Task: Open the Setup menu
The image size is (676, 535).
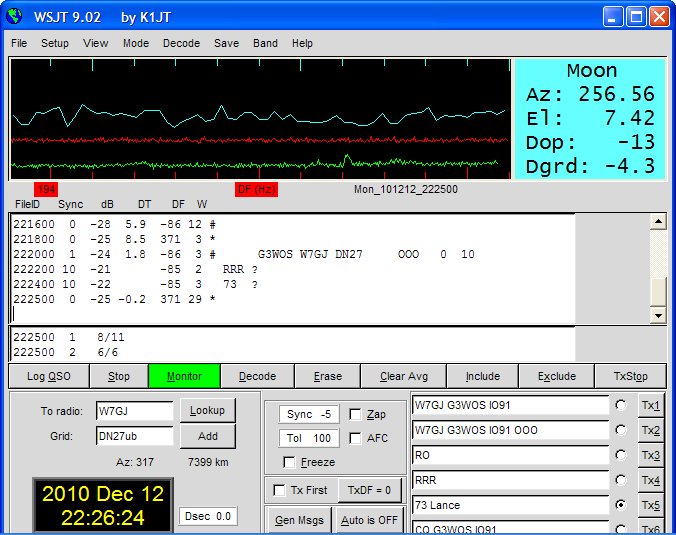Action: point(55,43)
